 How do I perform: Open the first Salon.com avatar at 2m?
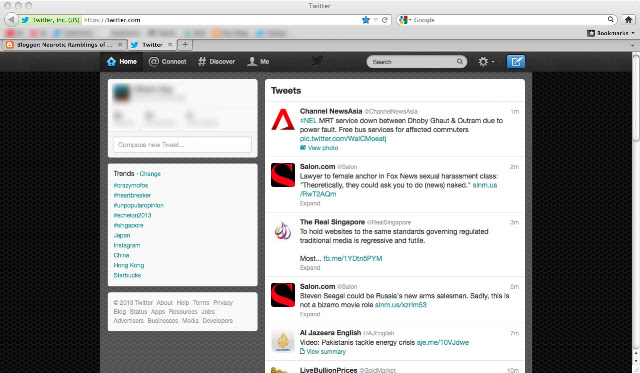[x=283, y=175]
